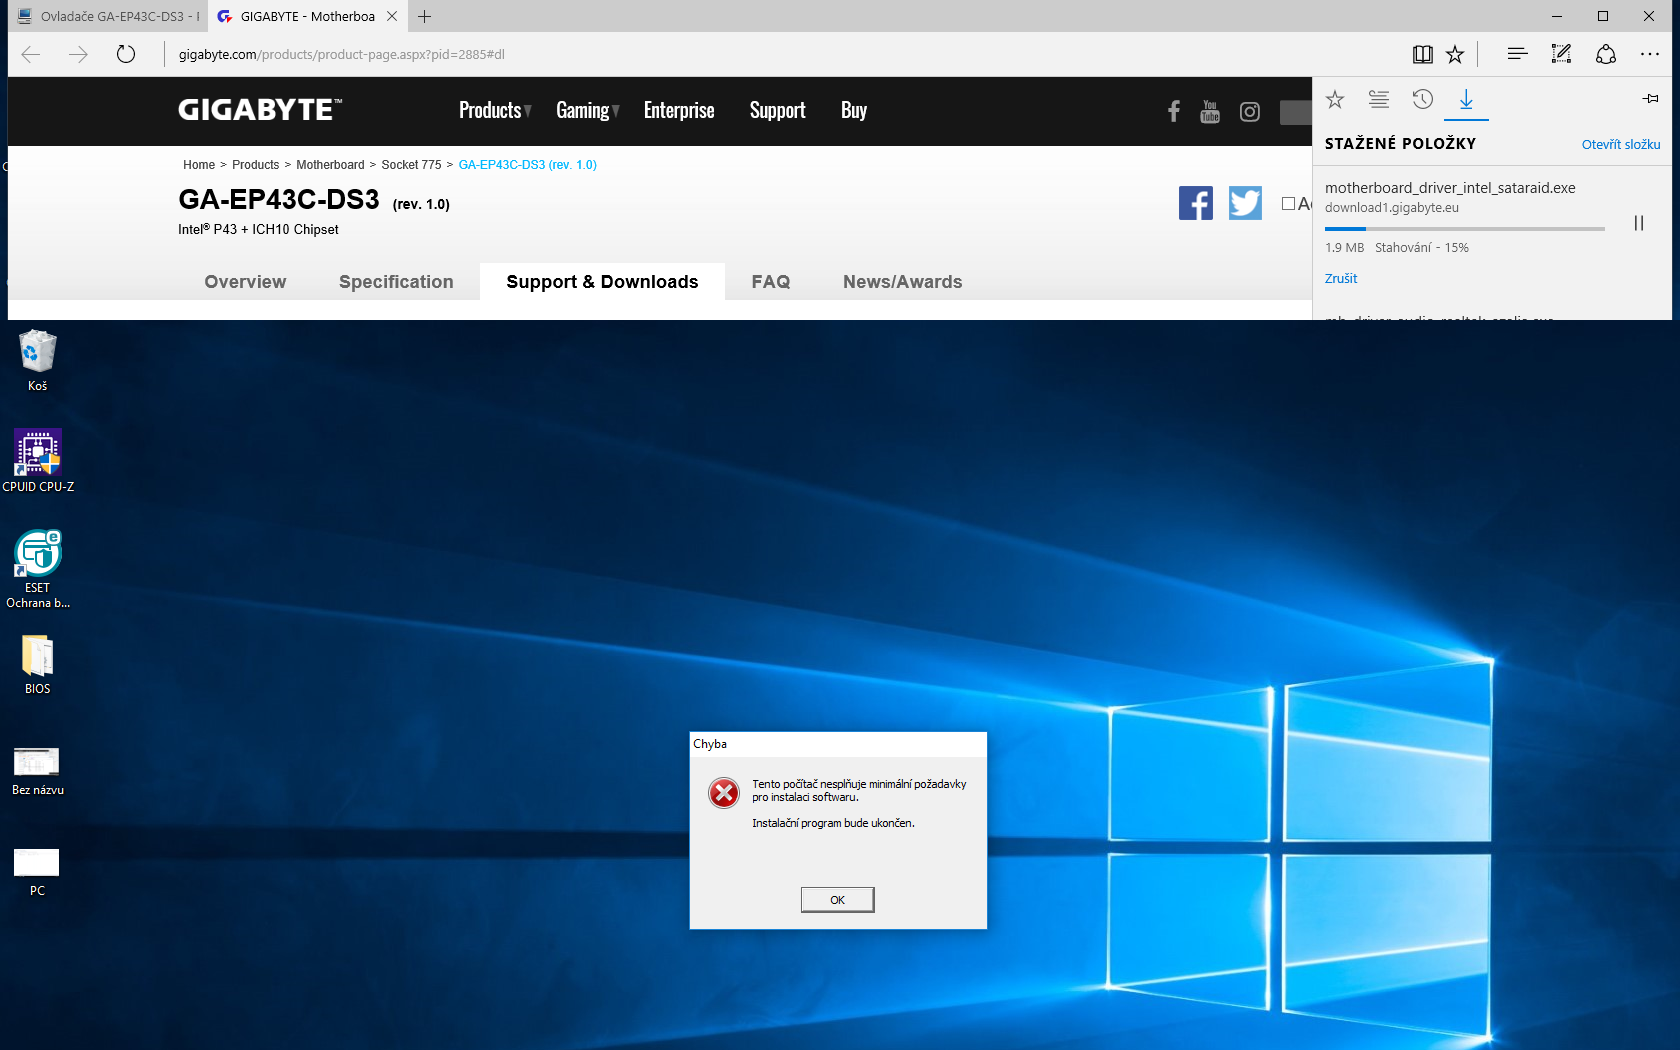Switch to the FAQ tab
Viewport: 1680px width, 1050px height.
click(x=770, y=282)
